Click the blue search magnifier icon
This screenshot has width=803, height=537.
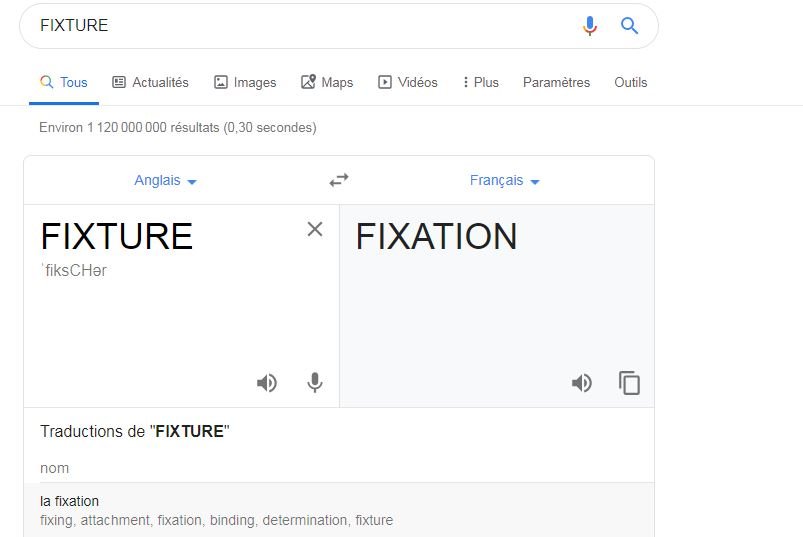tap(629, 25)
